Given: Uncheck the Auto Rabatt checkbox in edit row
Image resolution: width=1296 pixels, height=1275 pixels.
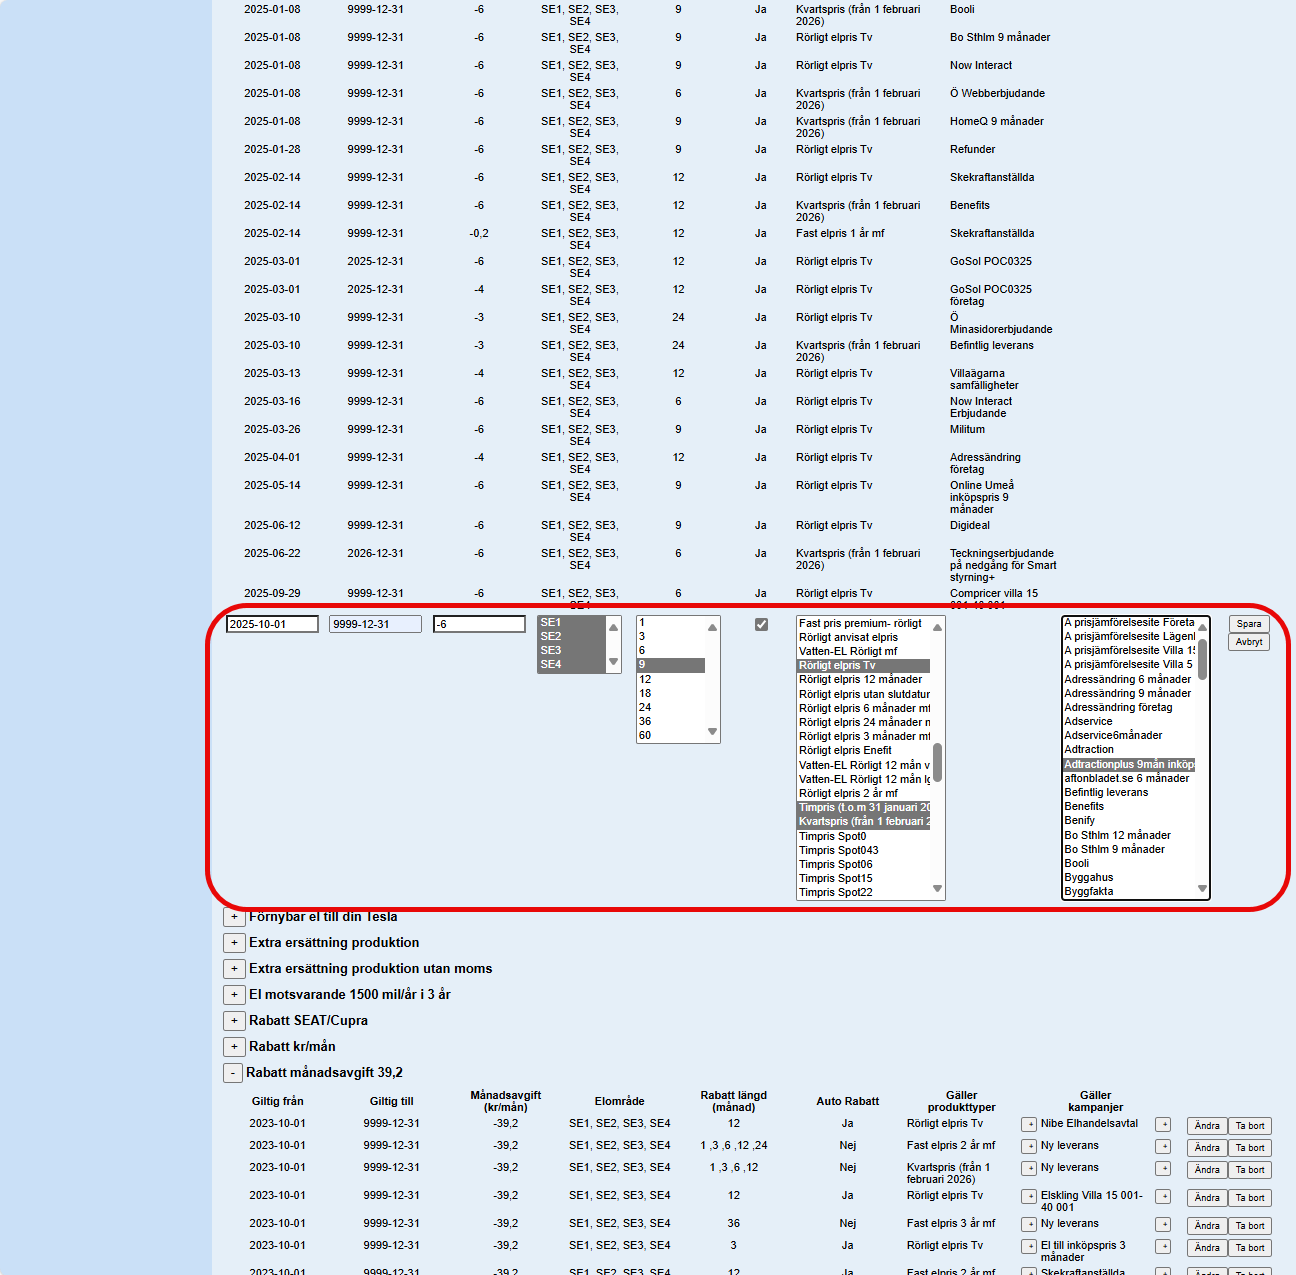Looking at the screenshot, I should (x=761, y=624).
